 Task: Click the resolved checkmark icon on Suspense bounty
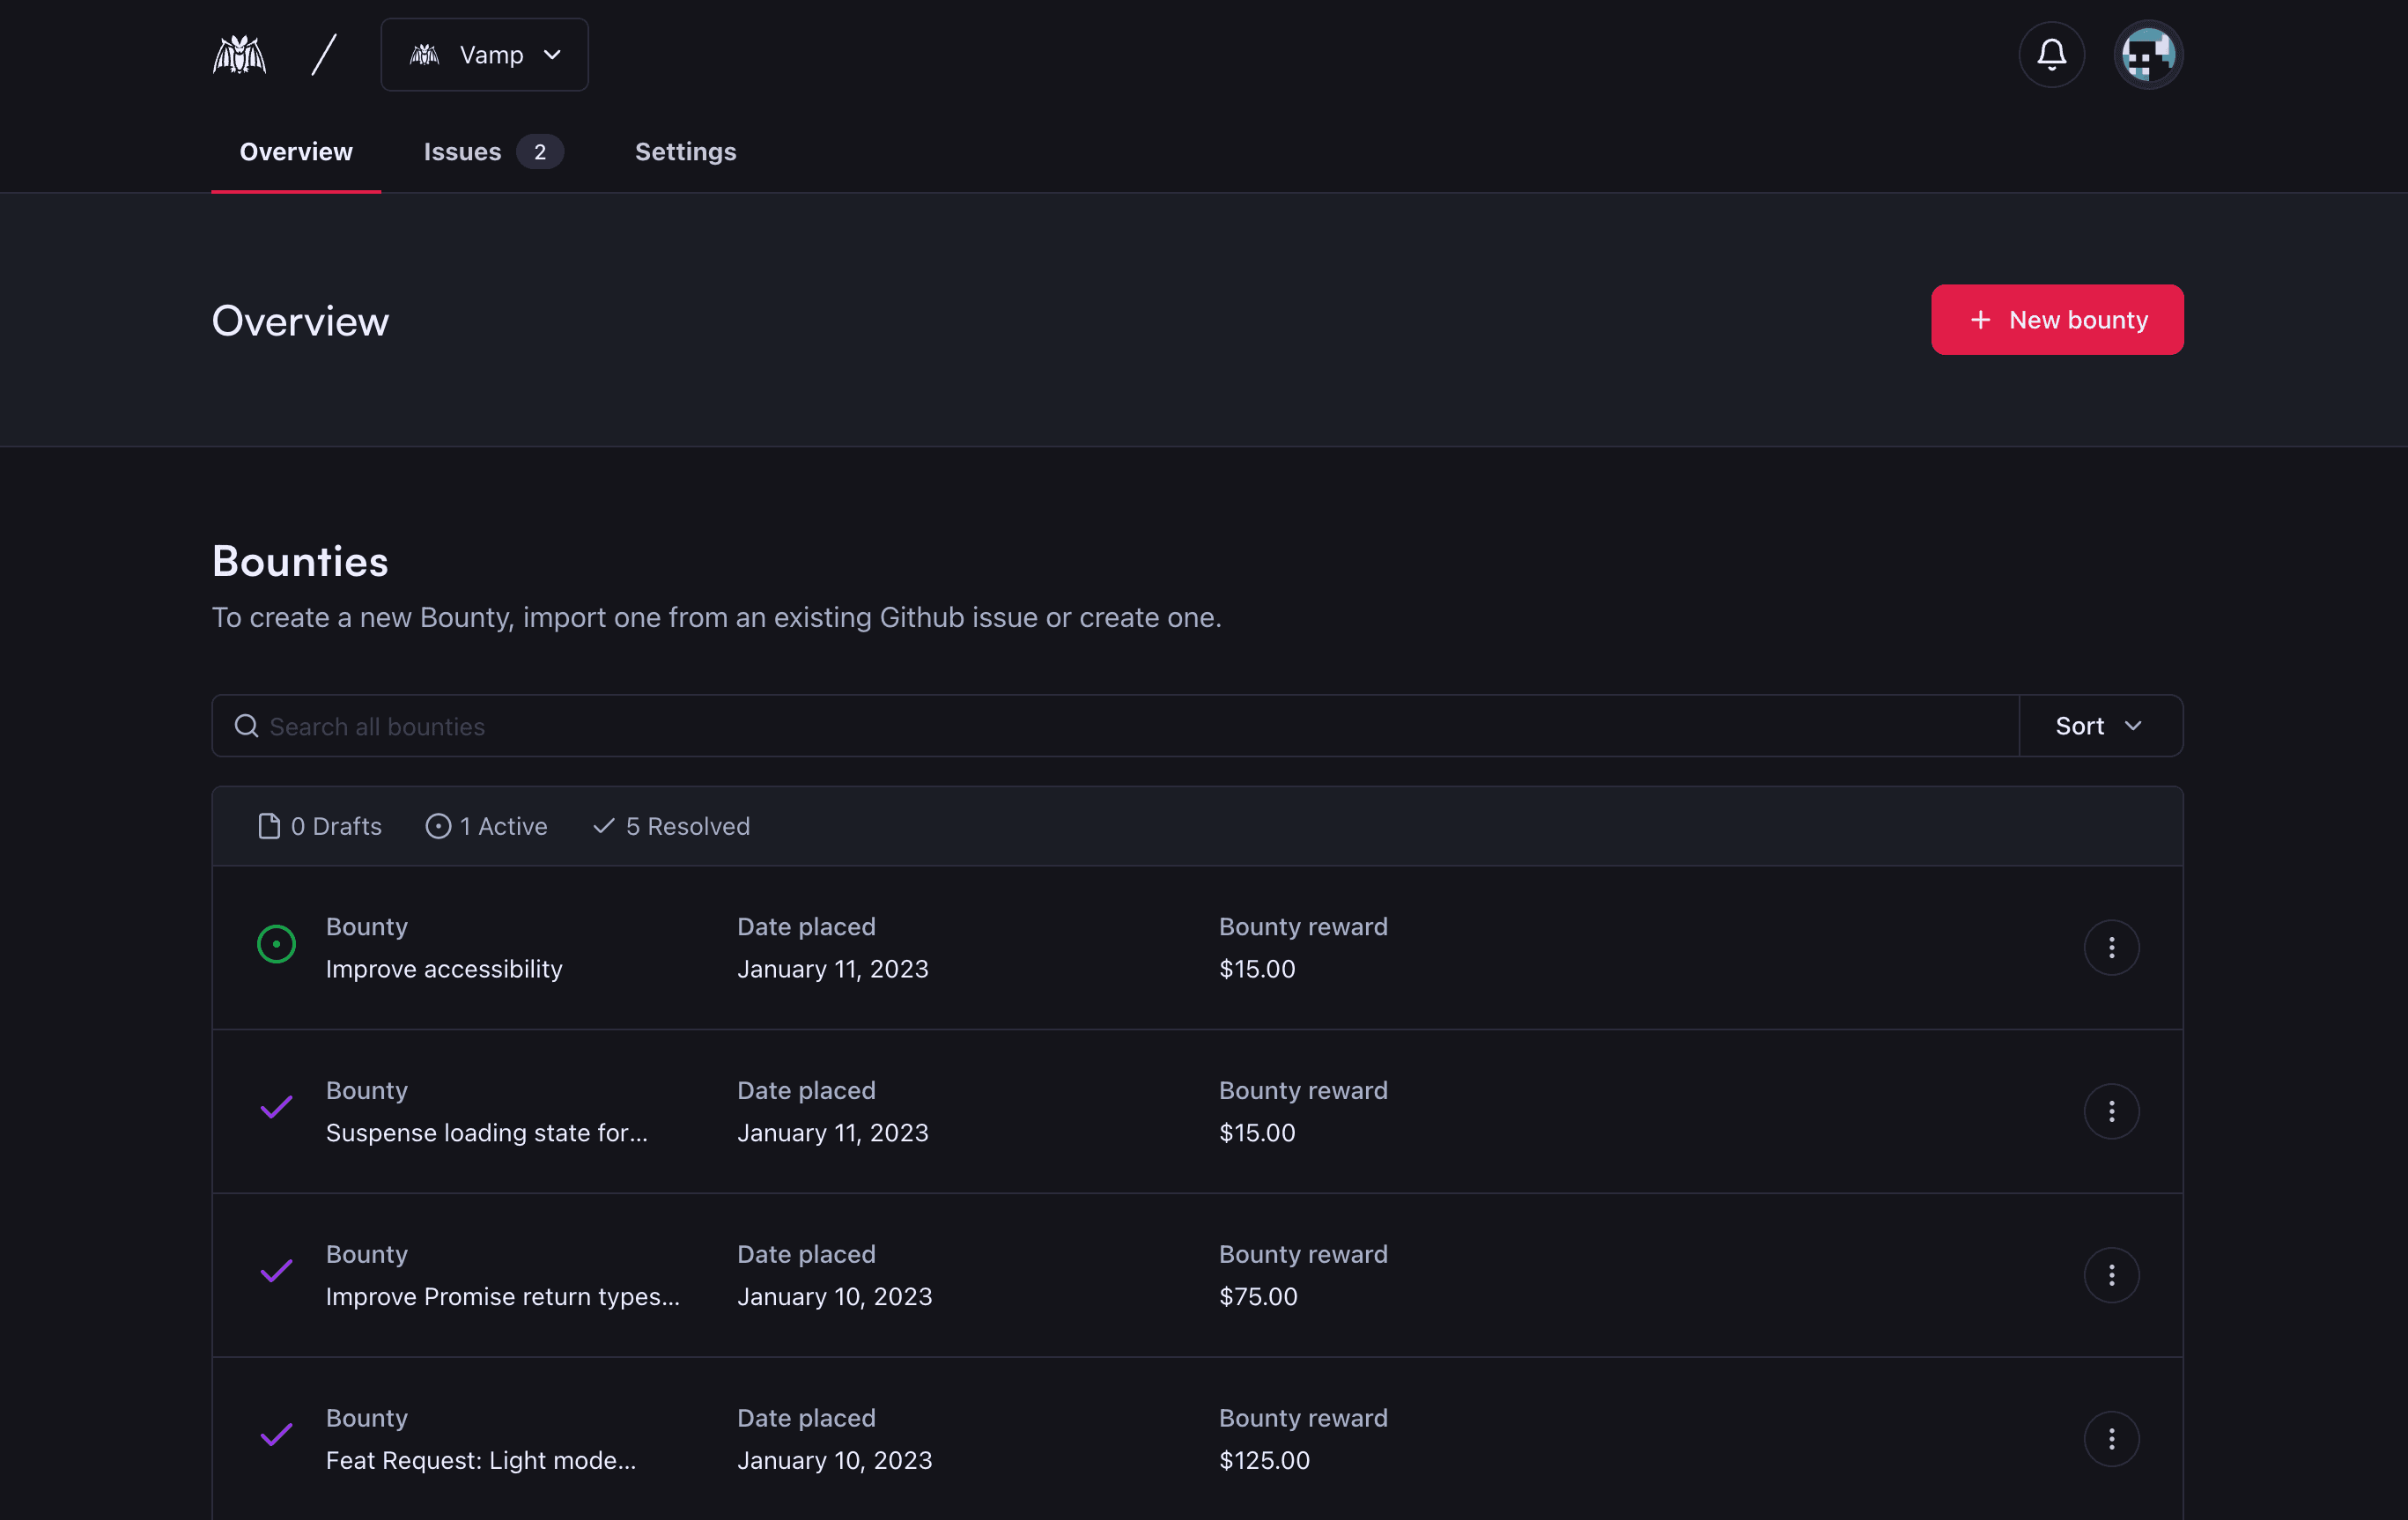pos(277,1109)
